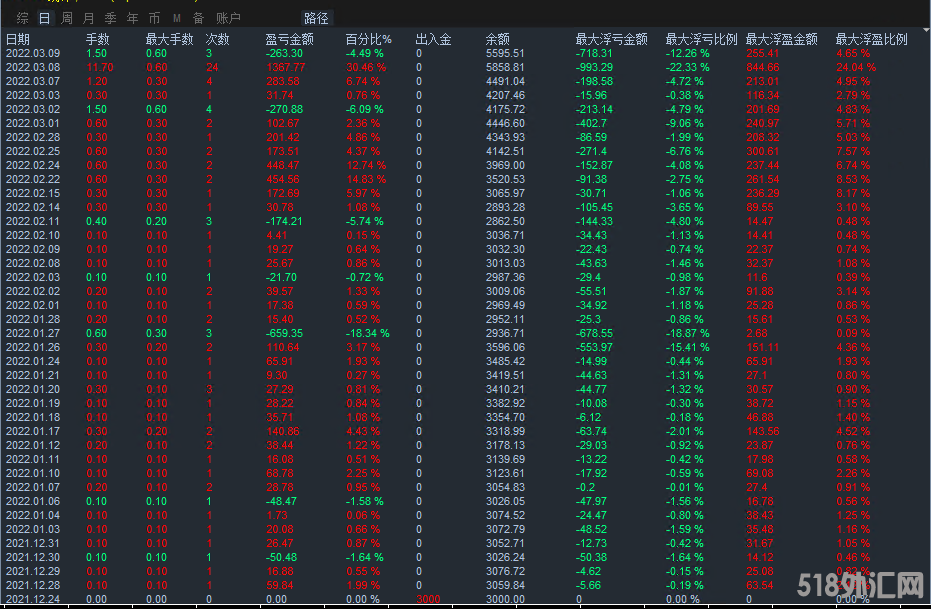Viewport: 931px width, 609px height.
Task: Click the M tab
Action: click(x=177, y=18)
